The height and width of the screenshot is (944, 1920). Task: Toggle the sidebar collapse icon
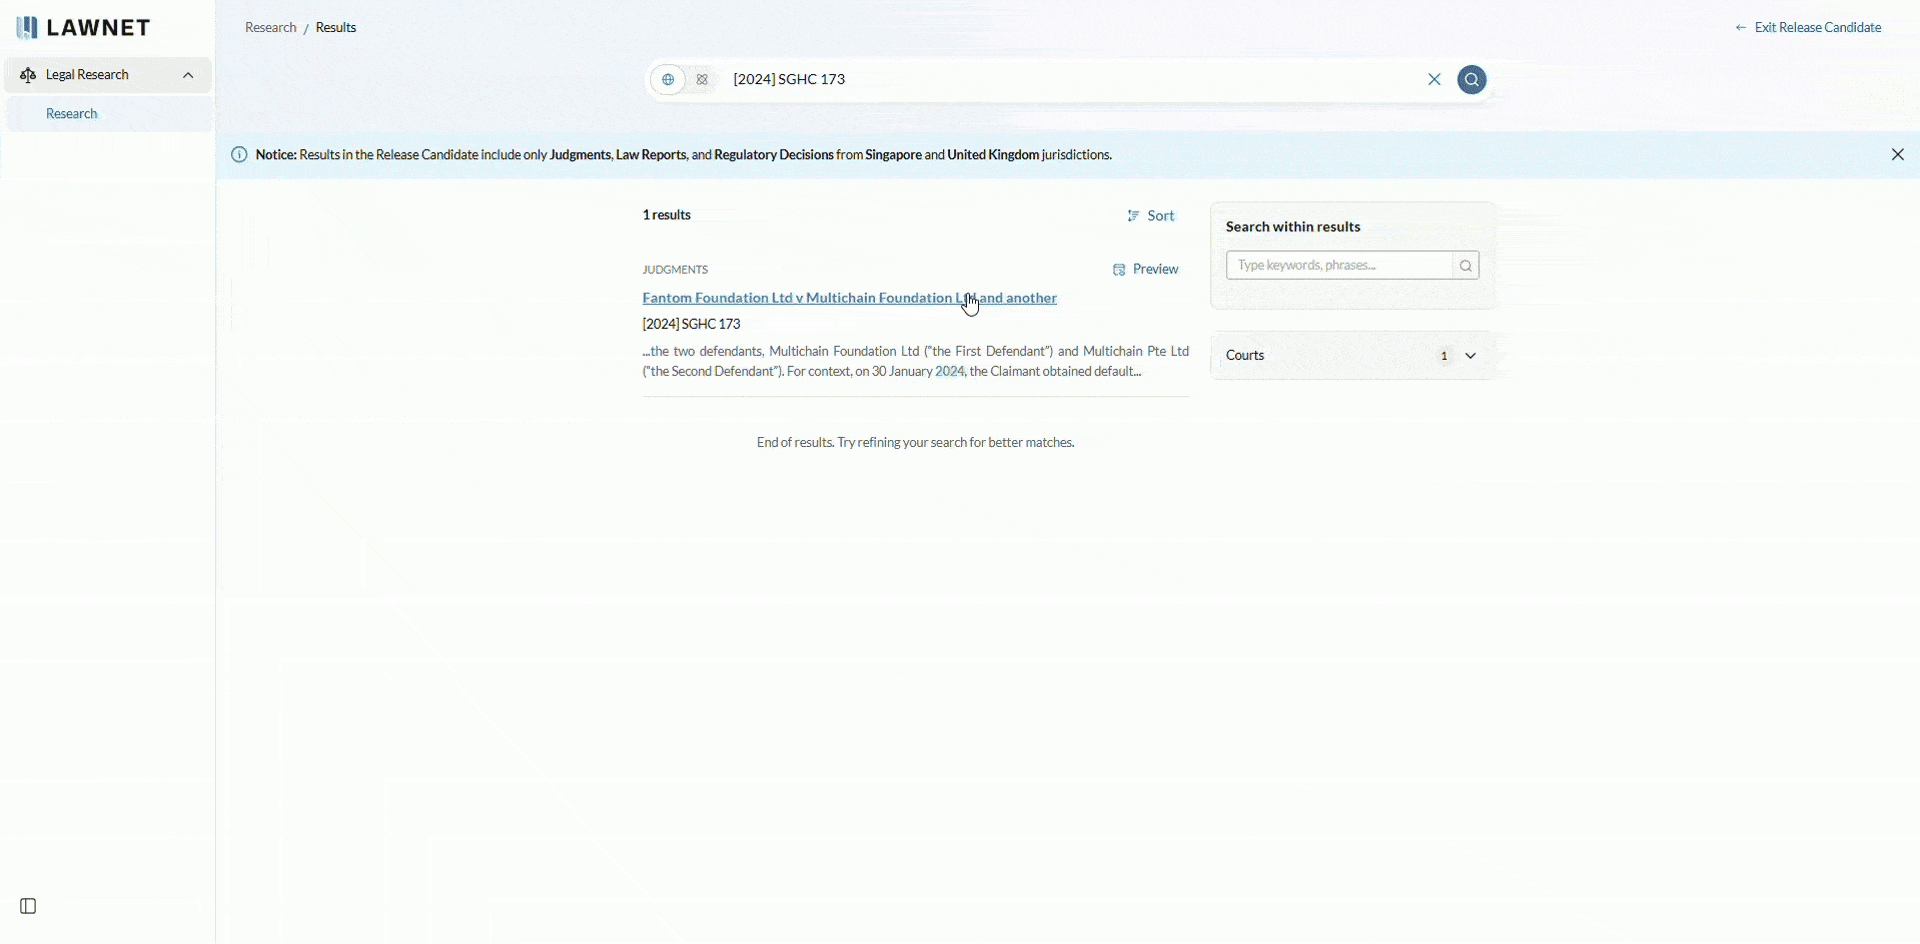28,908
